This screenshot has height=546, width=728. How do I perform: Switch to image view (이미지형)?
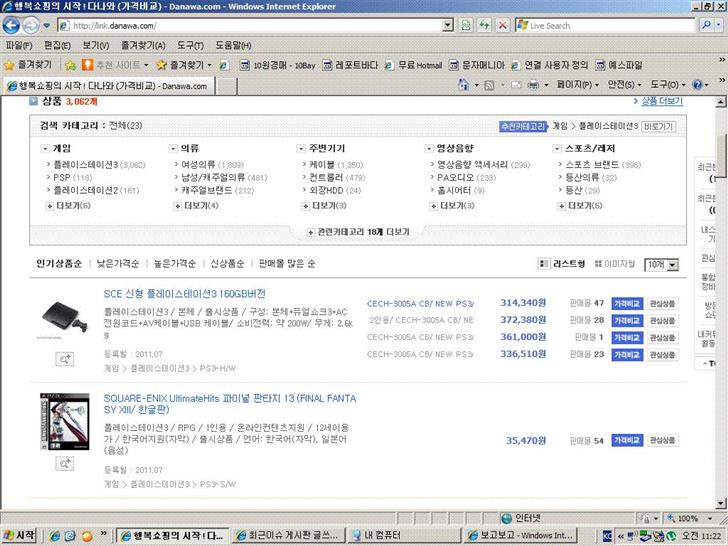point(615,264)
